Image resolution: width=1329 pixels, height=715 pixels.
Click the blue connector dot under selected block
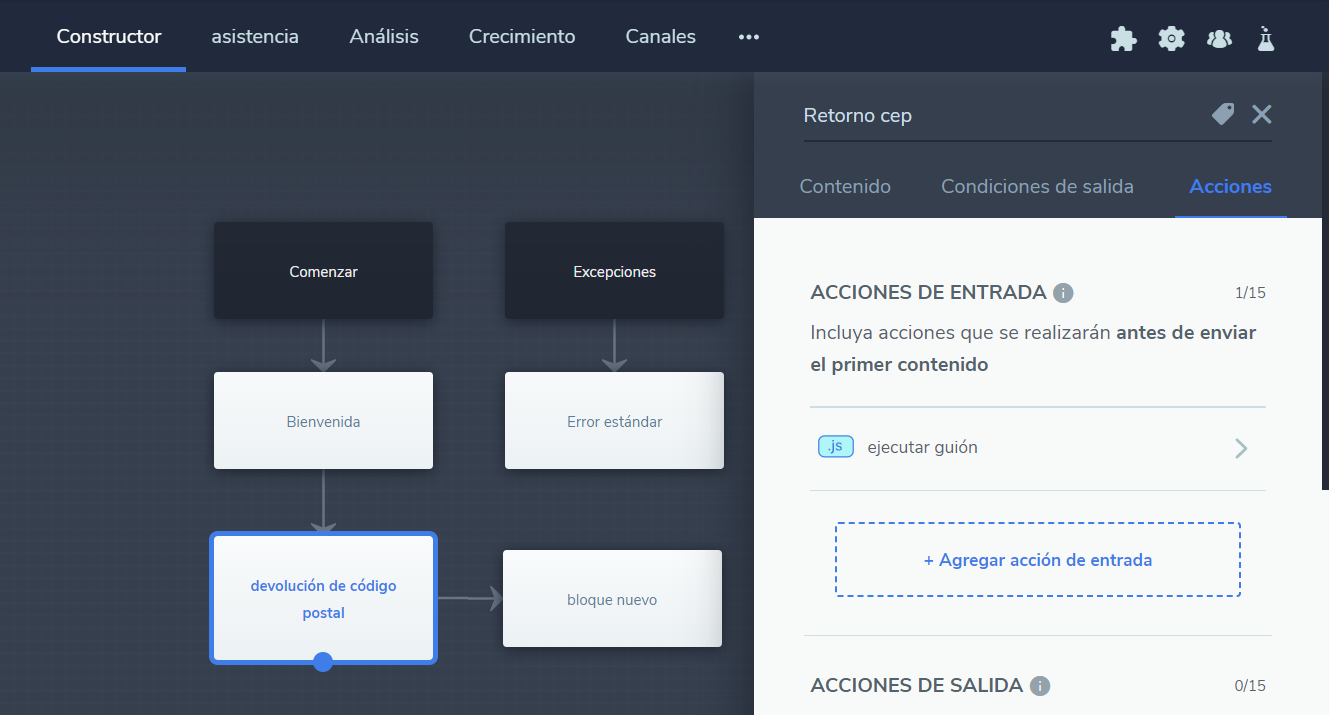click(x=323, y=661)
